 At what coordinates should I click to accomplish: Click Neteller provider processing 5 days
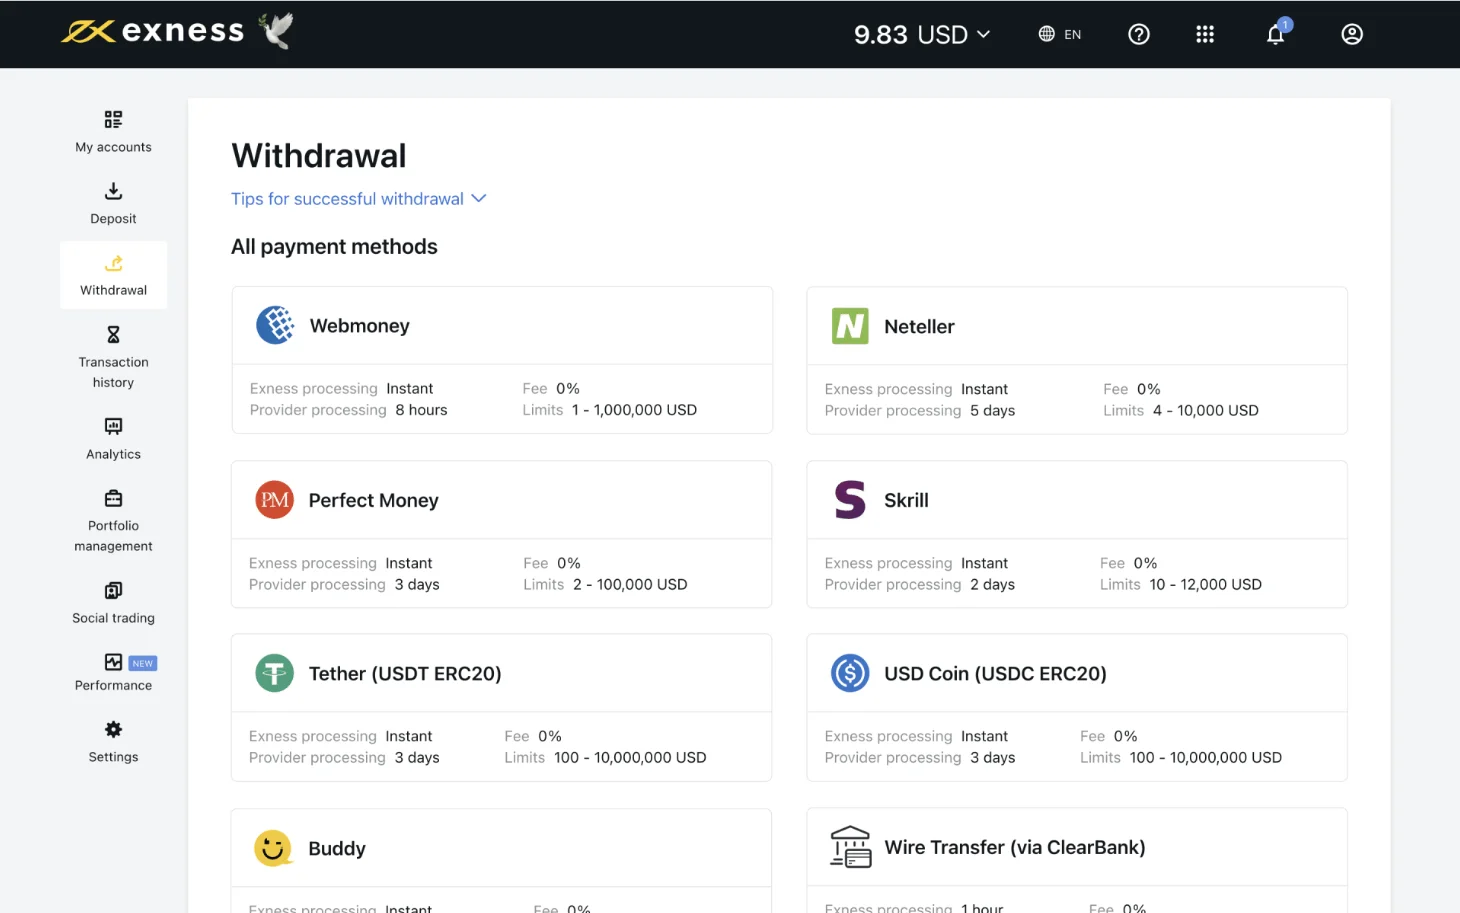[x=920, y=410]
